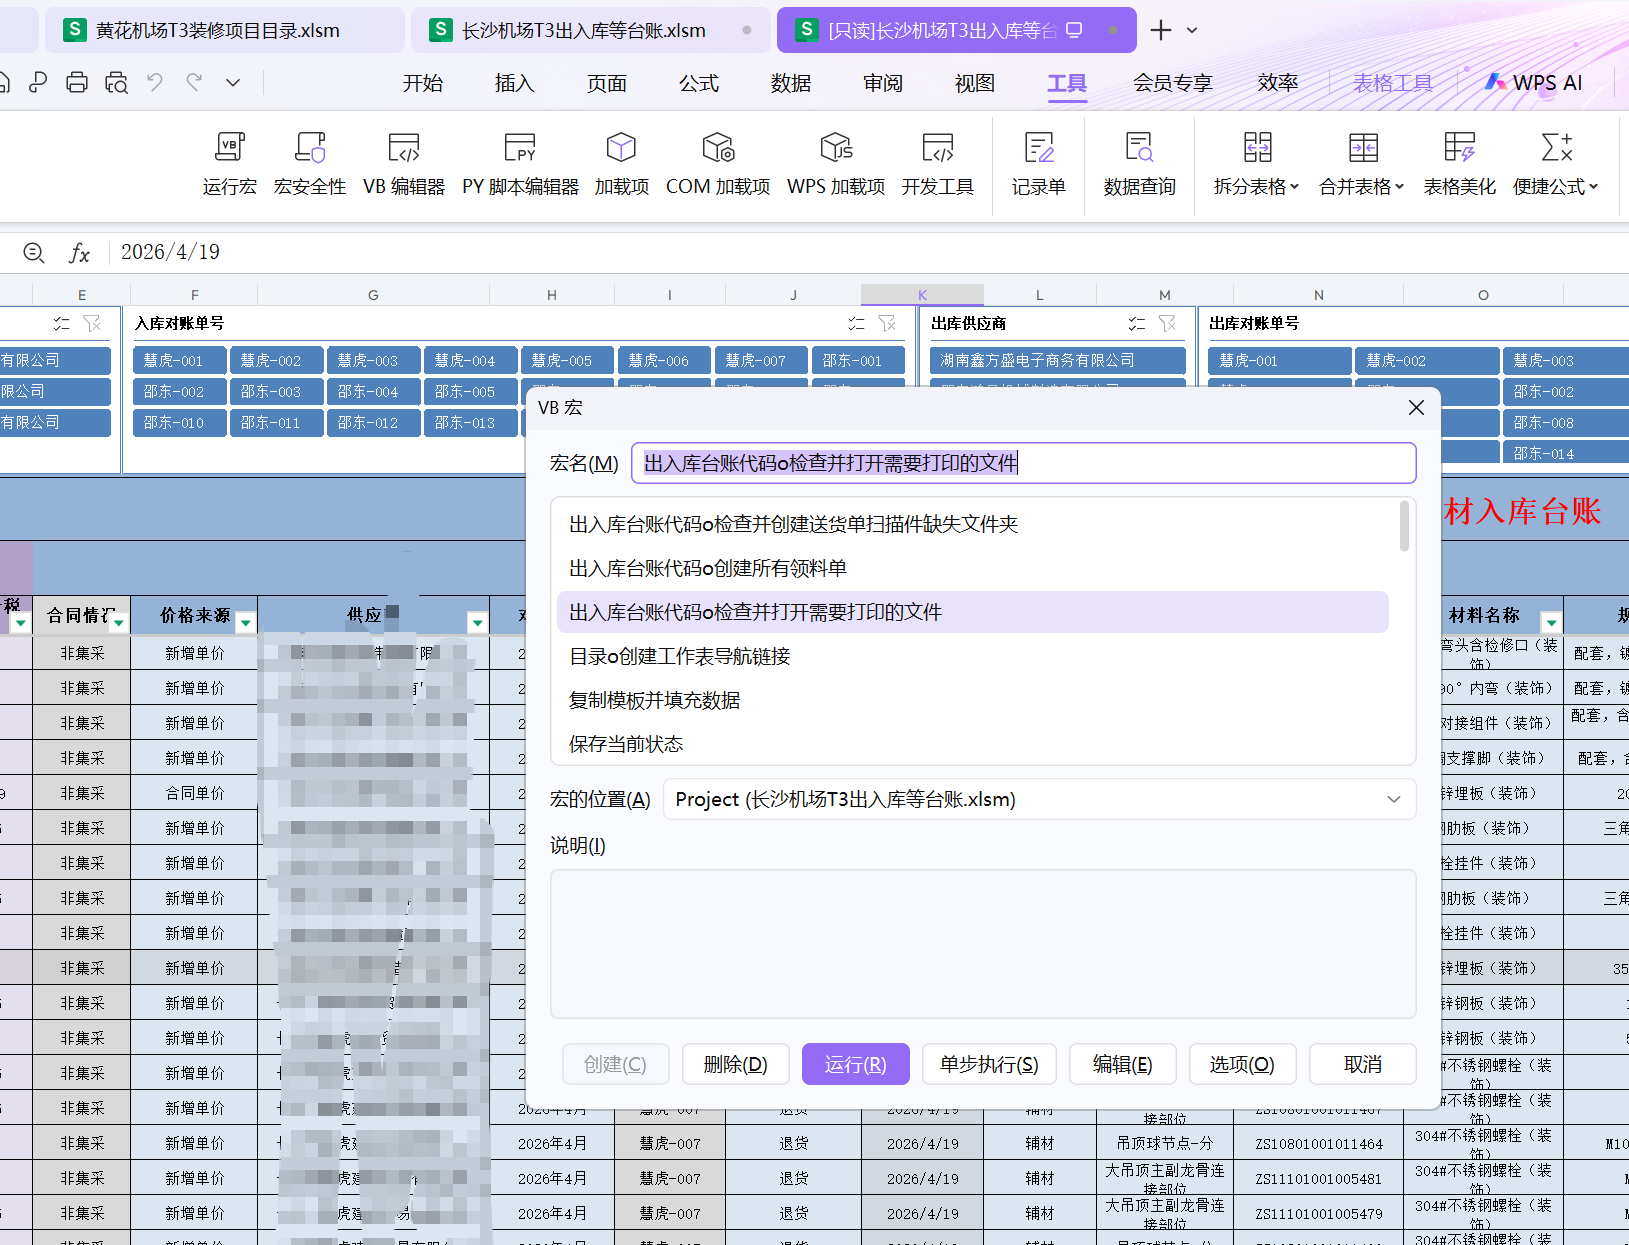This screenshot has height=1245, width=1629.
Task: Click the 宏名 input field
Action: pyautogui.click(x=1024, y=463)
